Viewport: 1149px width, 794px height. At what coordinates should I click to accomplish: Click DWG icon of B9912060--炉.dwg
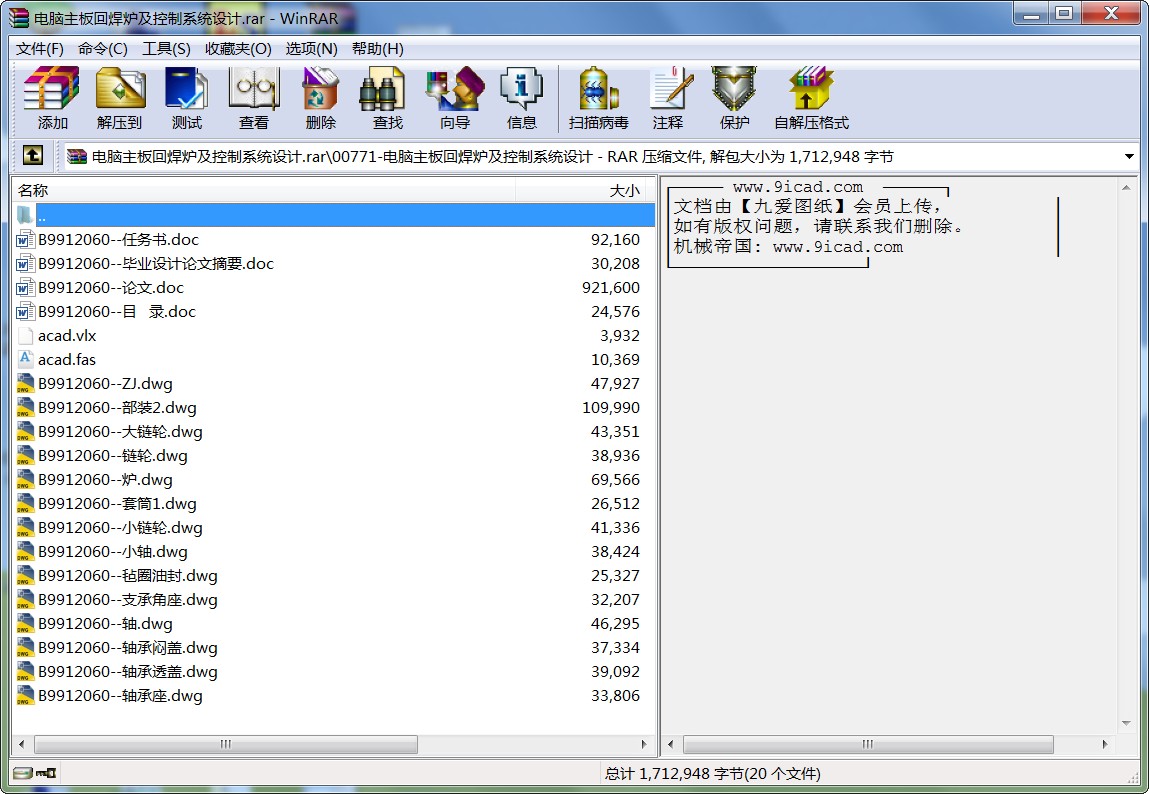25,480
